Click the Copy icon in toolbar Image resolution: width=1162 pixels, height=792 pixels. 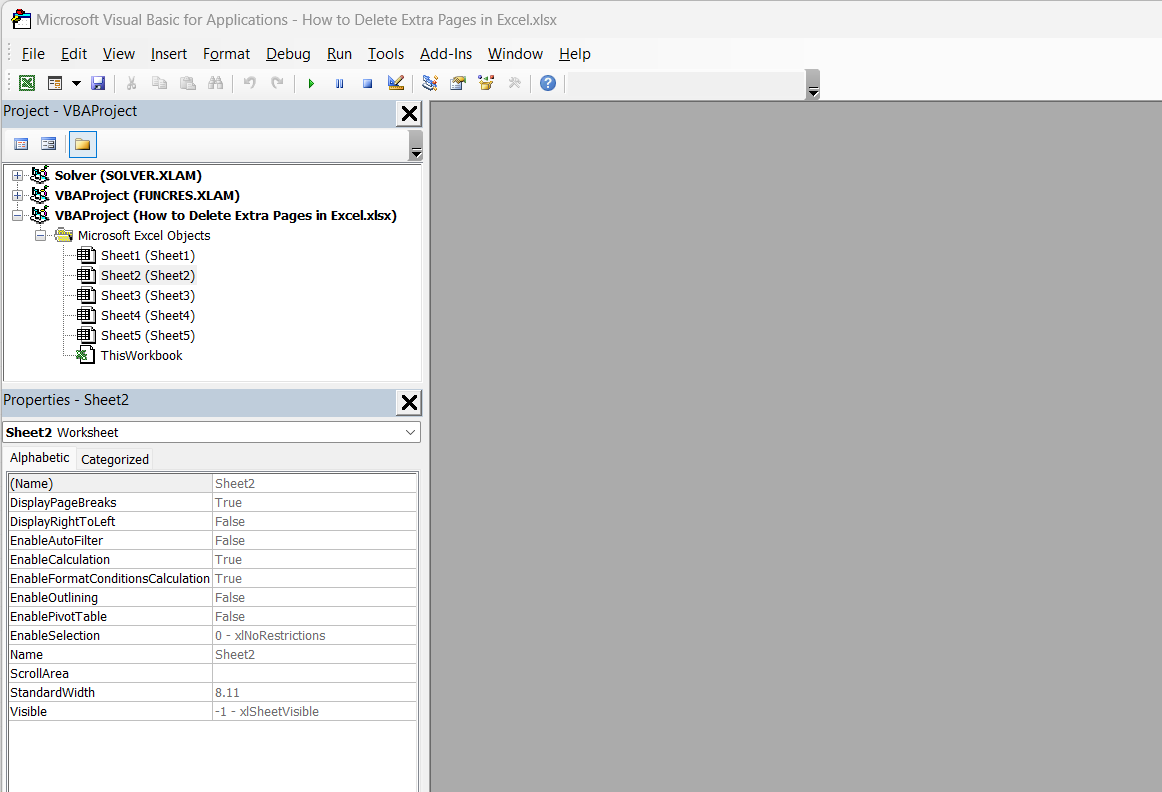pos(159,83)
